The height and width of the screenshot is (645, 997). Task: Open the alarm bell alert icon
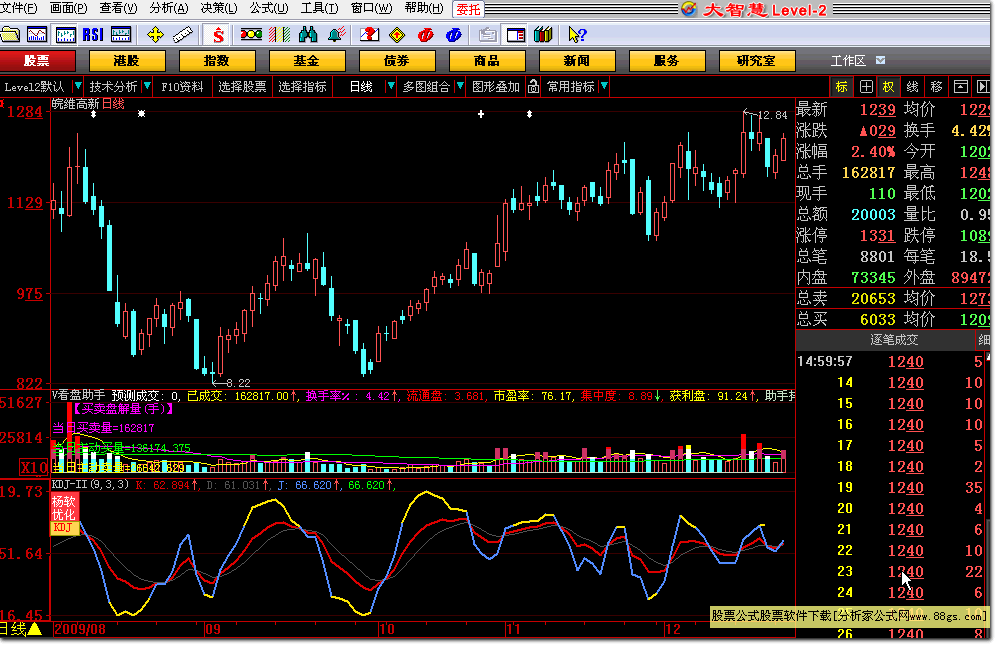(337, 34)
